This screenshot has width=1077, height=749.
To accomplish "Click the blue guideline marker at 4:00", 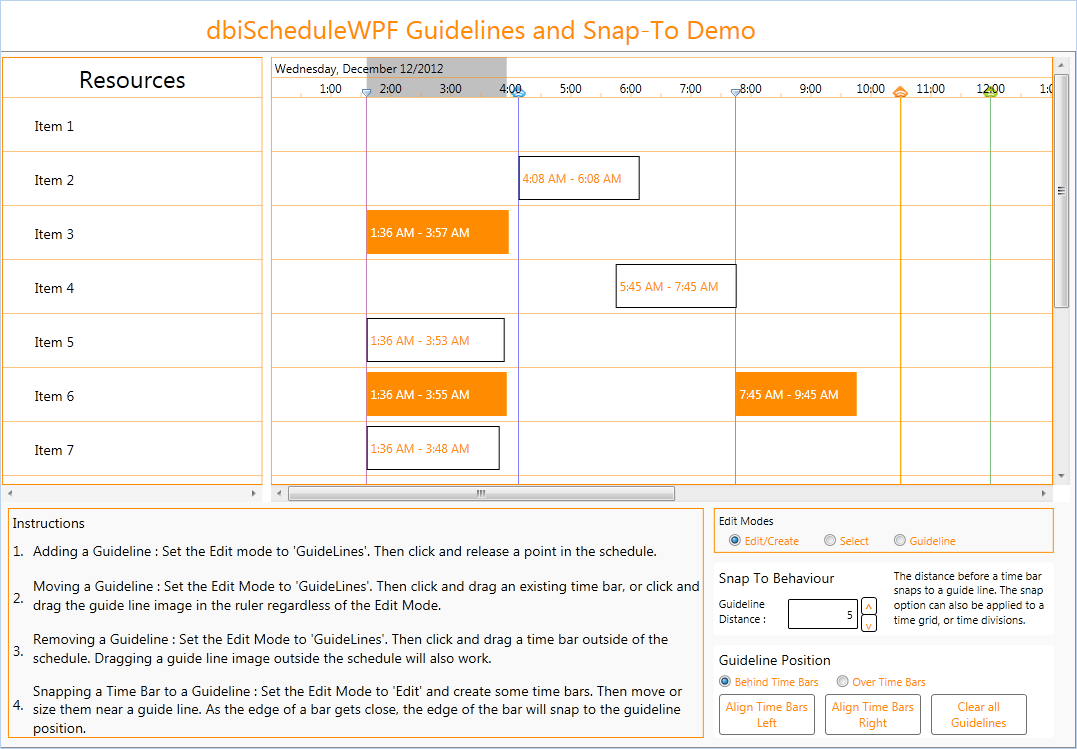I will [517, 92].
